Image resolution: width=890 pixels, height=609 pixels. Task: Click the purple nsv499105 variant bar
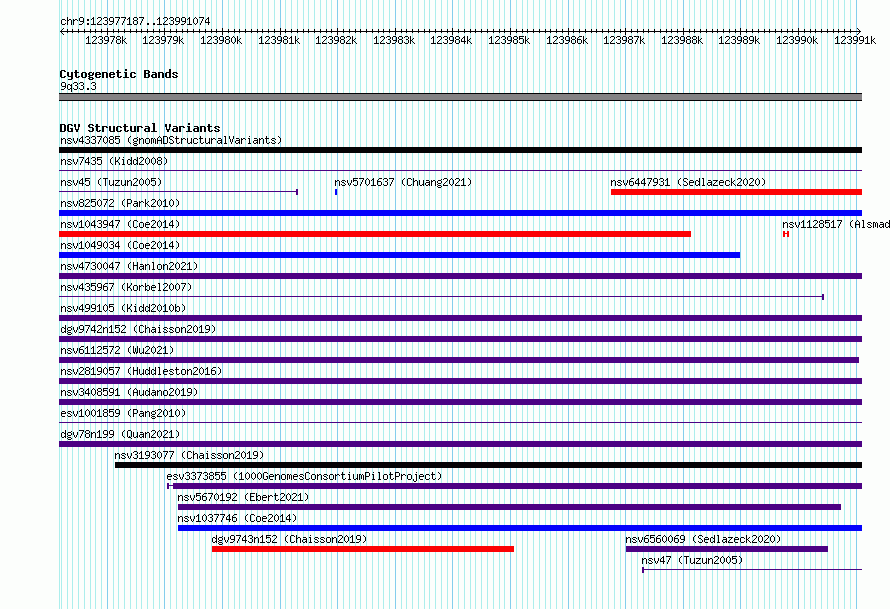(460, 318)
